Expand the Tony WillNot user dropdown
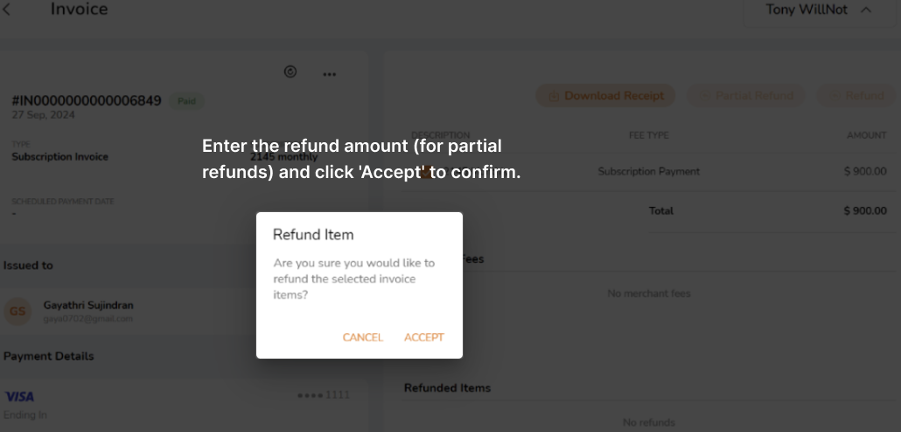This screenshot has height=432, width=902. point(820,10)
